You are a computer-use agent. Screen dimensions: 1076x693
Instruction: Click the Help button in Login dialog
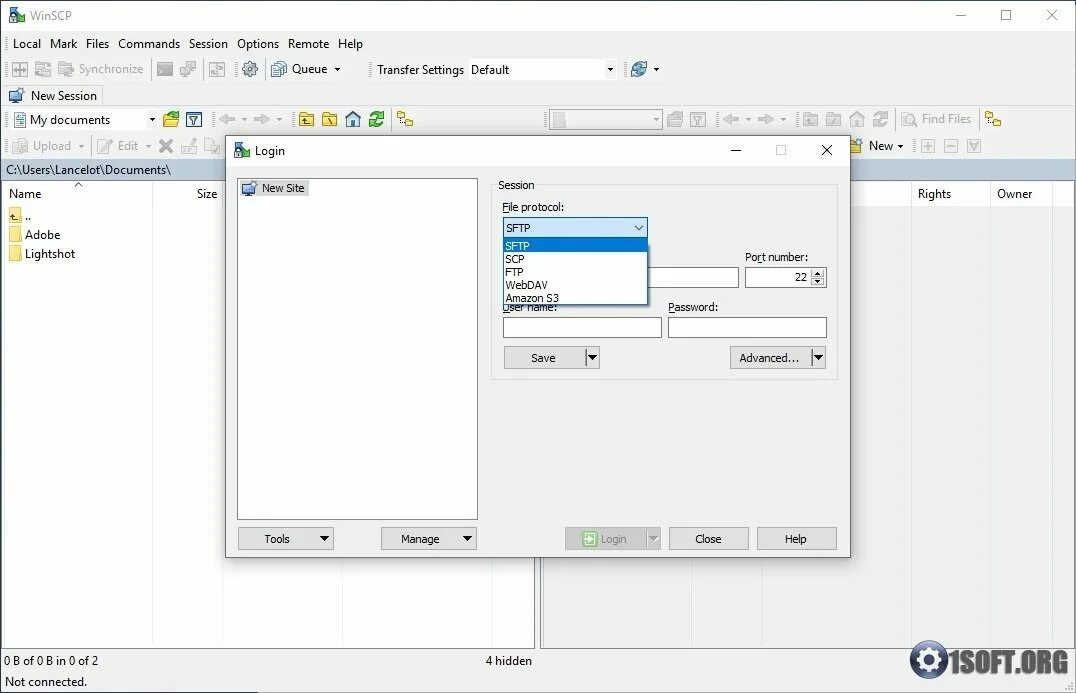(x=796, y=539)
